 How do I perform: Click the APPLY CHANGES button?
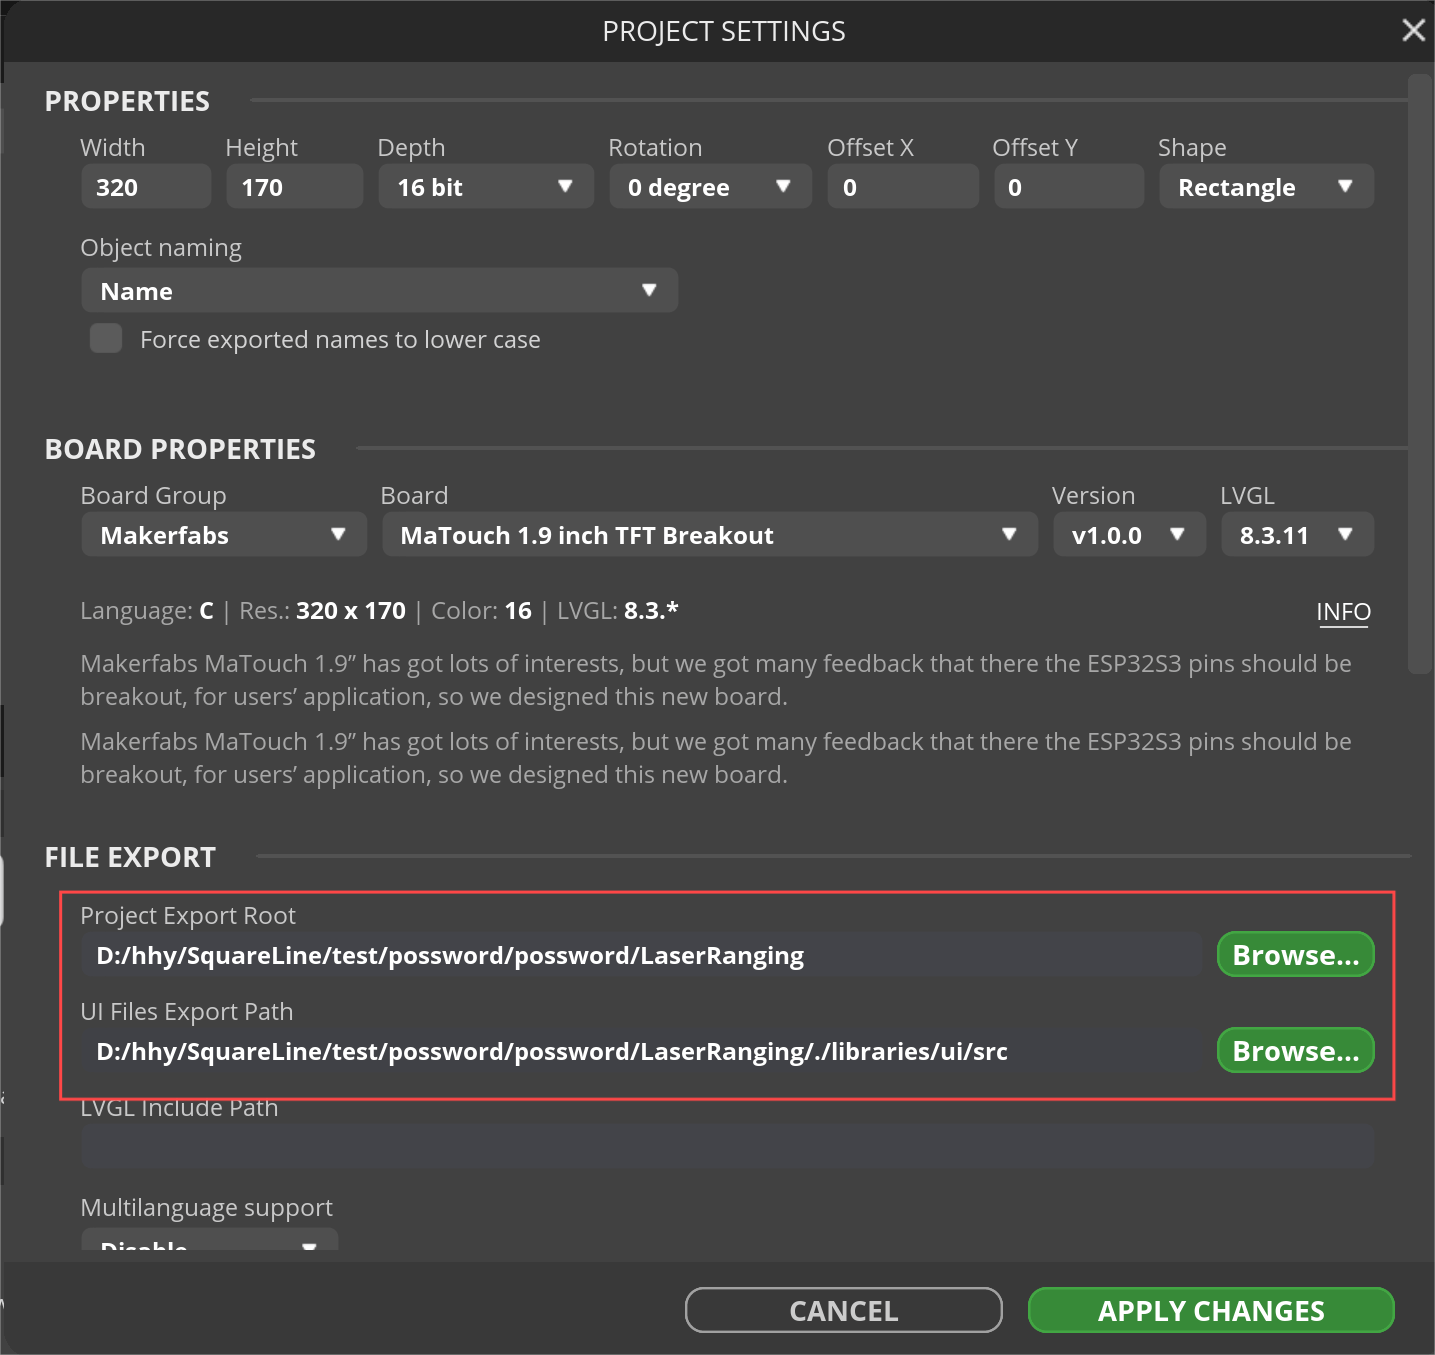click(1210, 1310)
